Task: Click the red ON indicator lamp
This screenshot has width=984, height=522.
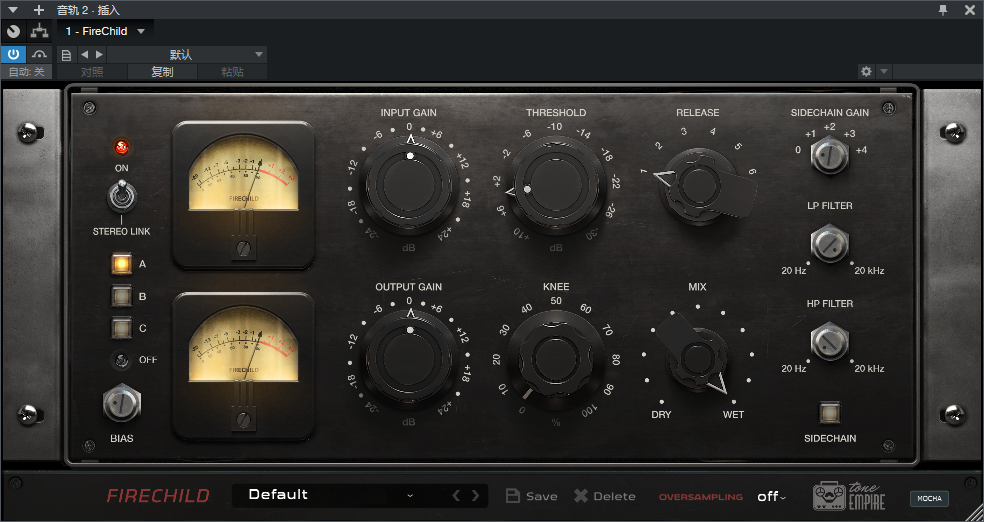Action: pyautogui.click(x=121, y=147)
